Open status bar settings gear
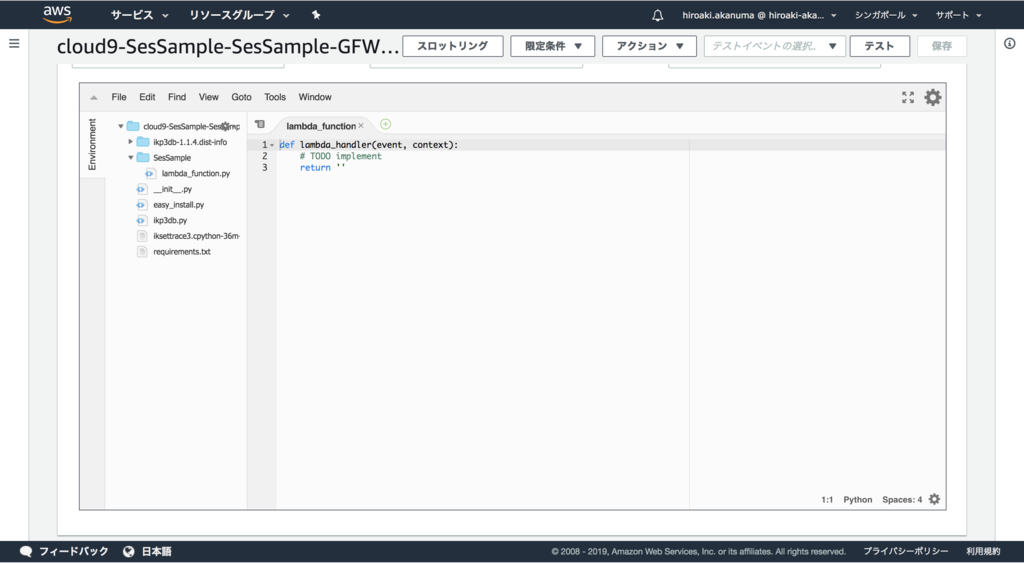The width and height of the screenshot is (1024, 563). point(935,499)
